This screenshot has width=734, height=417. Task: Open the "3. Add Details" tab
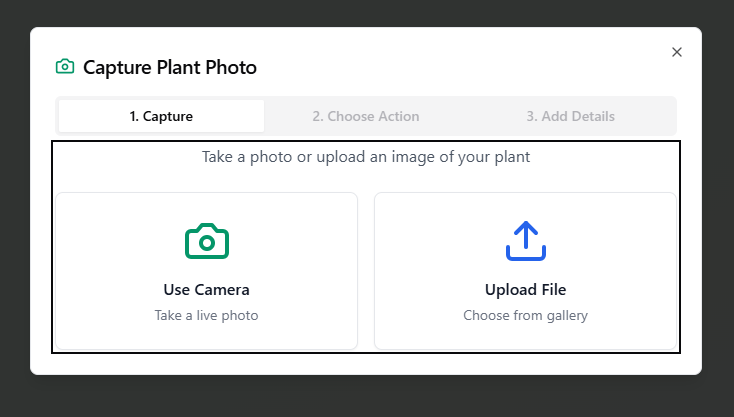click(570, 116)
